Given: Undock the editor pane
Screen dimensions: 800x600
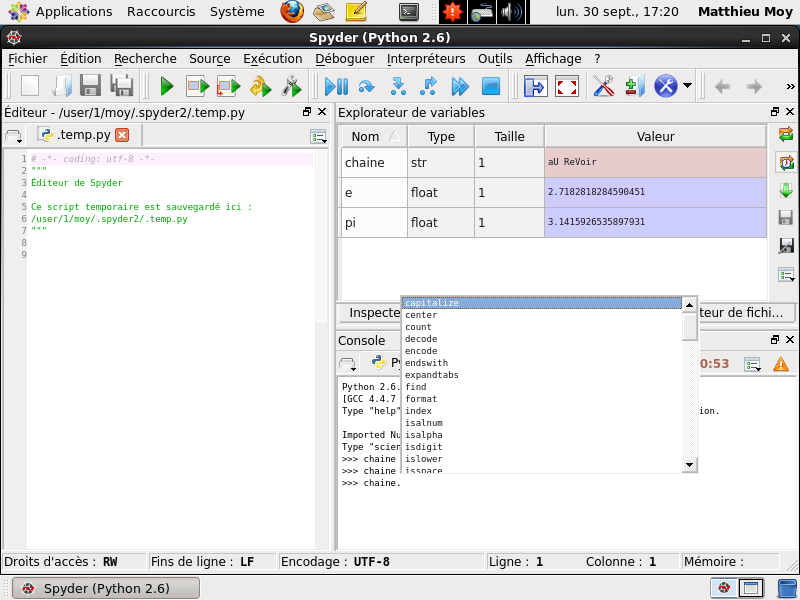Looking at the screenshot, I should click(x=307, y=112).
